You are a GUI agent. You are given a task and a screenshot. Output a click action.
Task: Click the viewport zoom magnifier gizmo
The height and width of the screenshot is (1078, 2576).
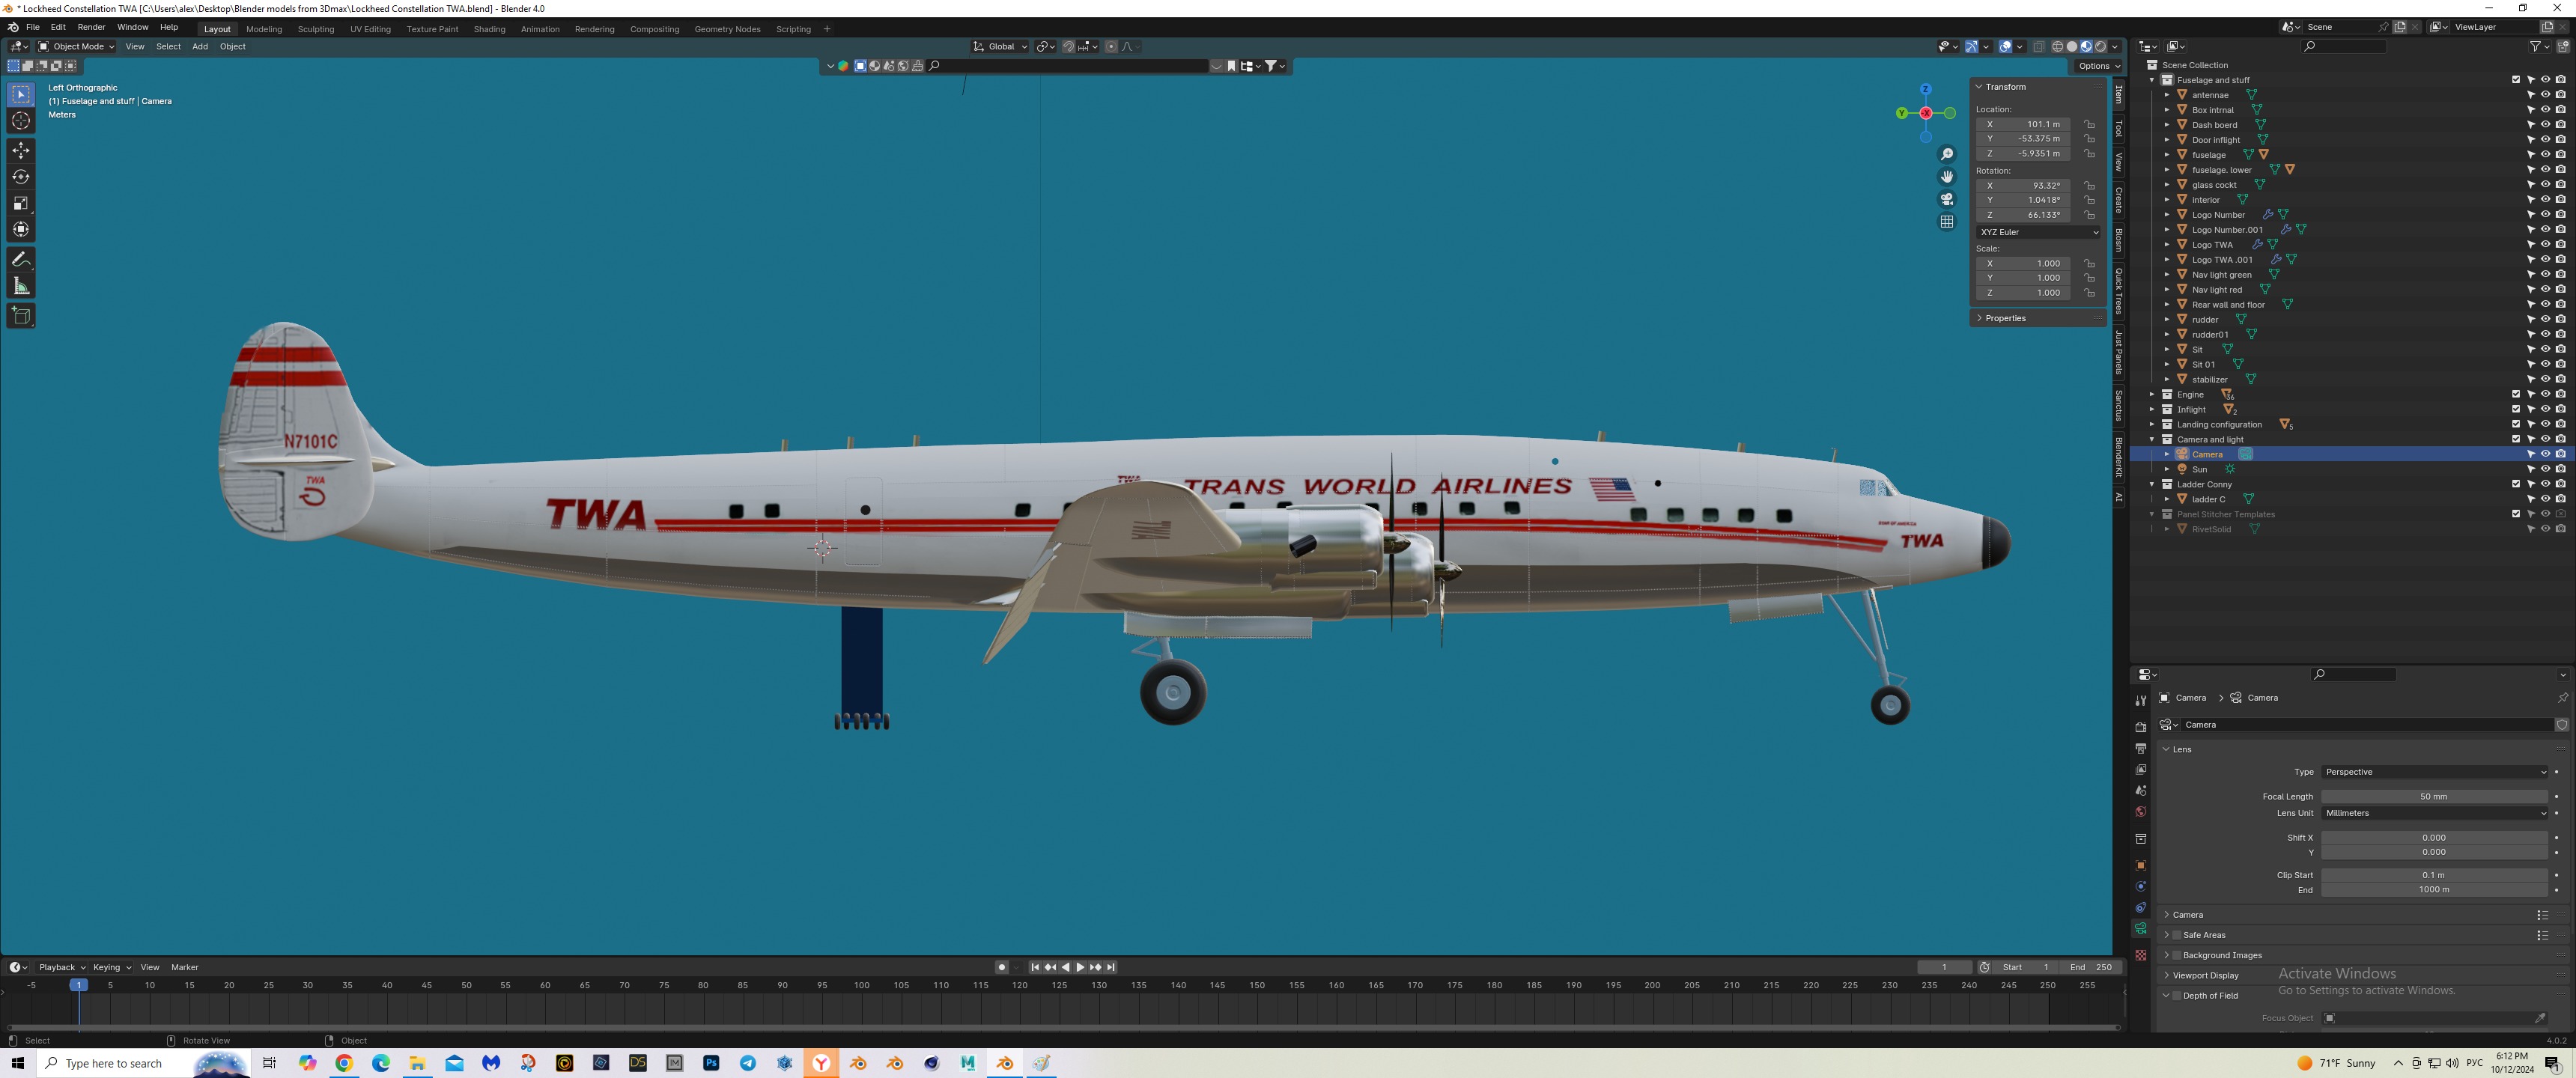click(1946, 154)
